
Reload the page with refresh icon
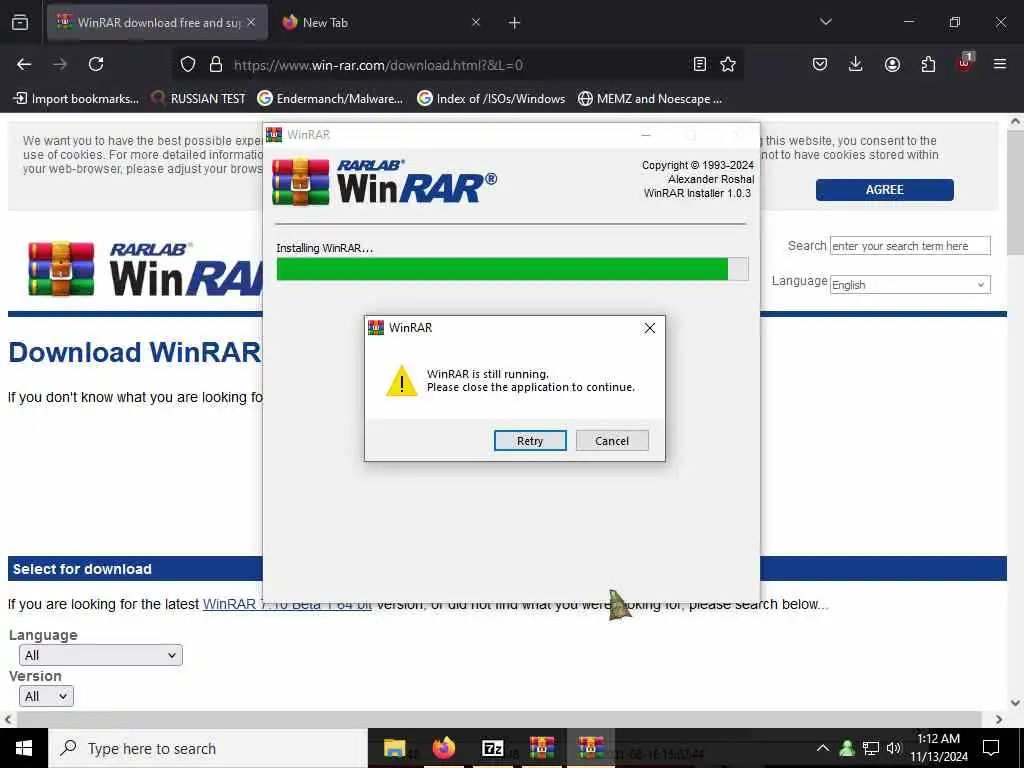[96, 64]
